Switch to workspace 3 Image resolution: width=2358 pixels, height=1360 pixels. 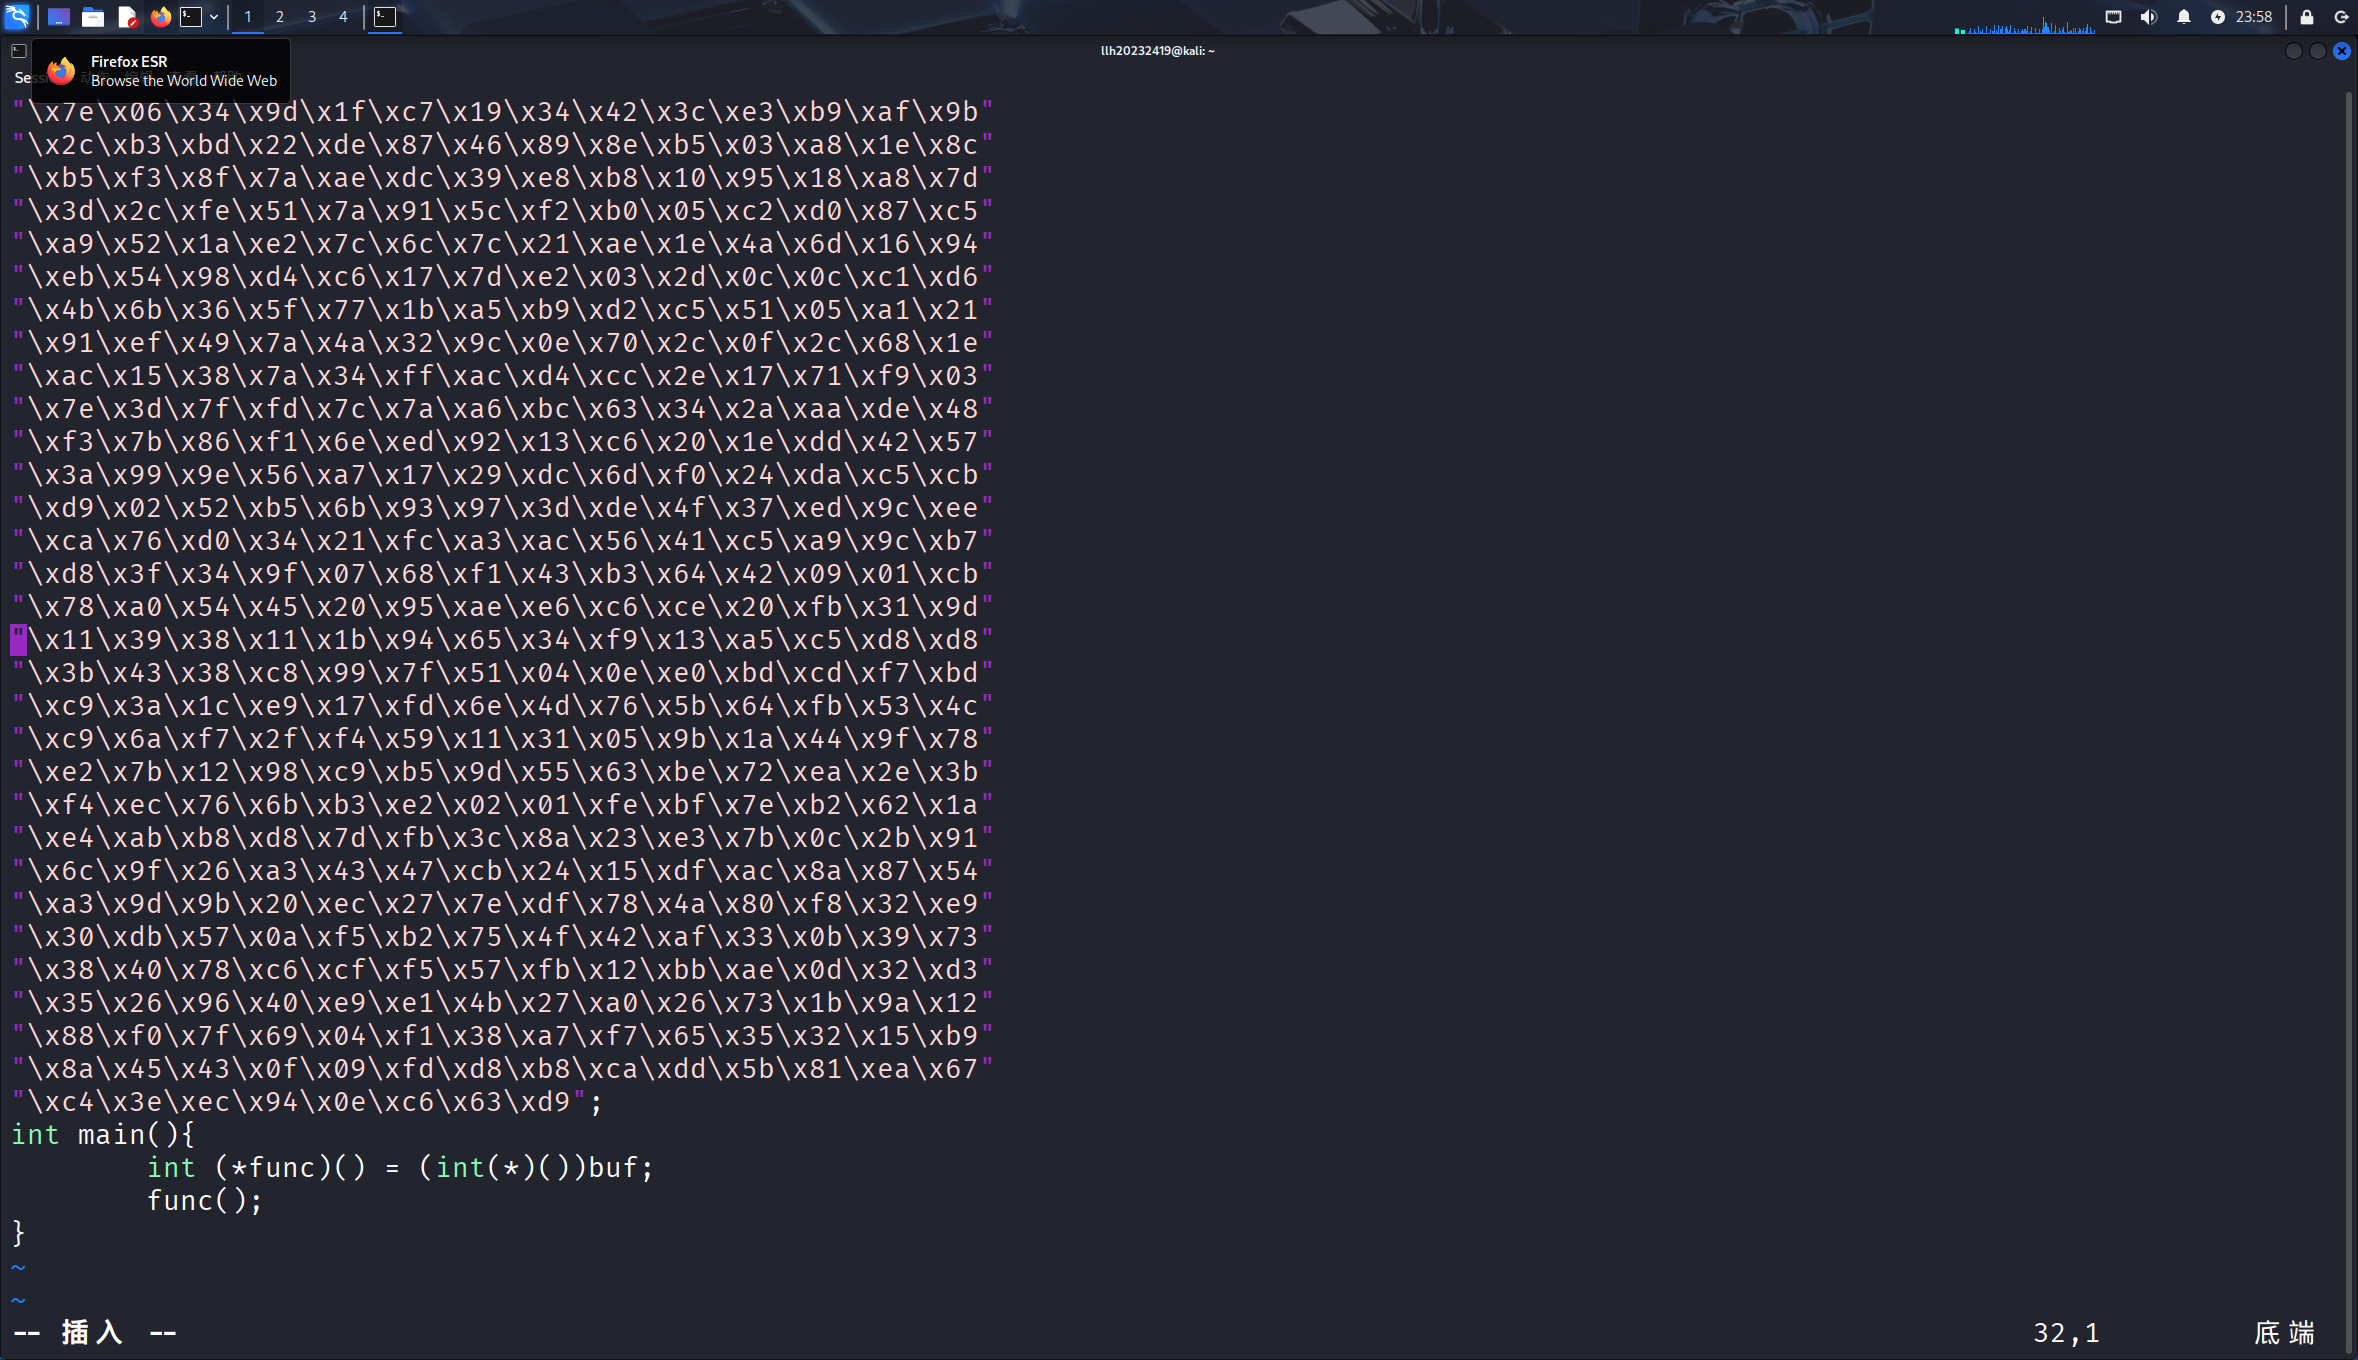pos(312,17)
